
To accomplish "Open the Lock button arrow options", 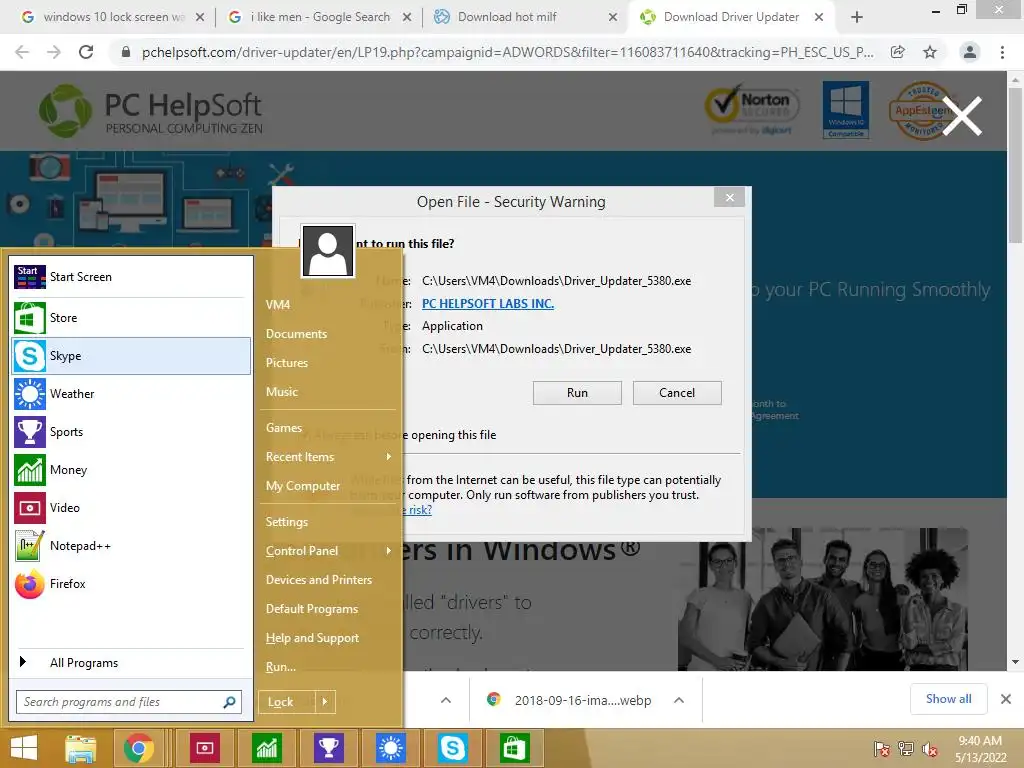I will (325, 702).
